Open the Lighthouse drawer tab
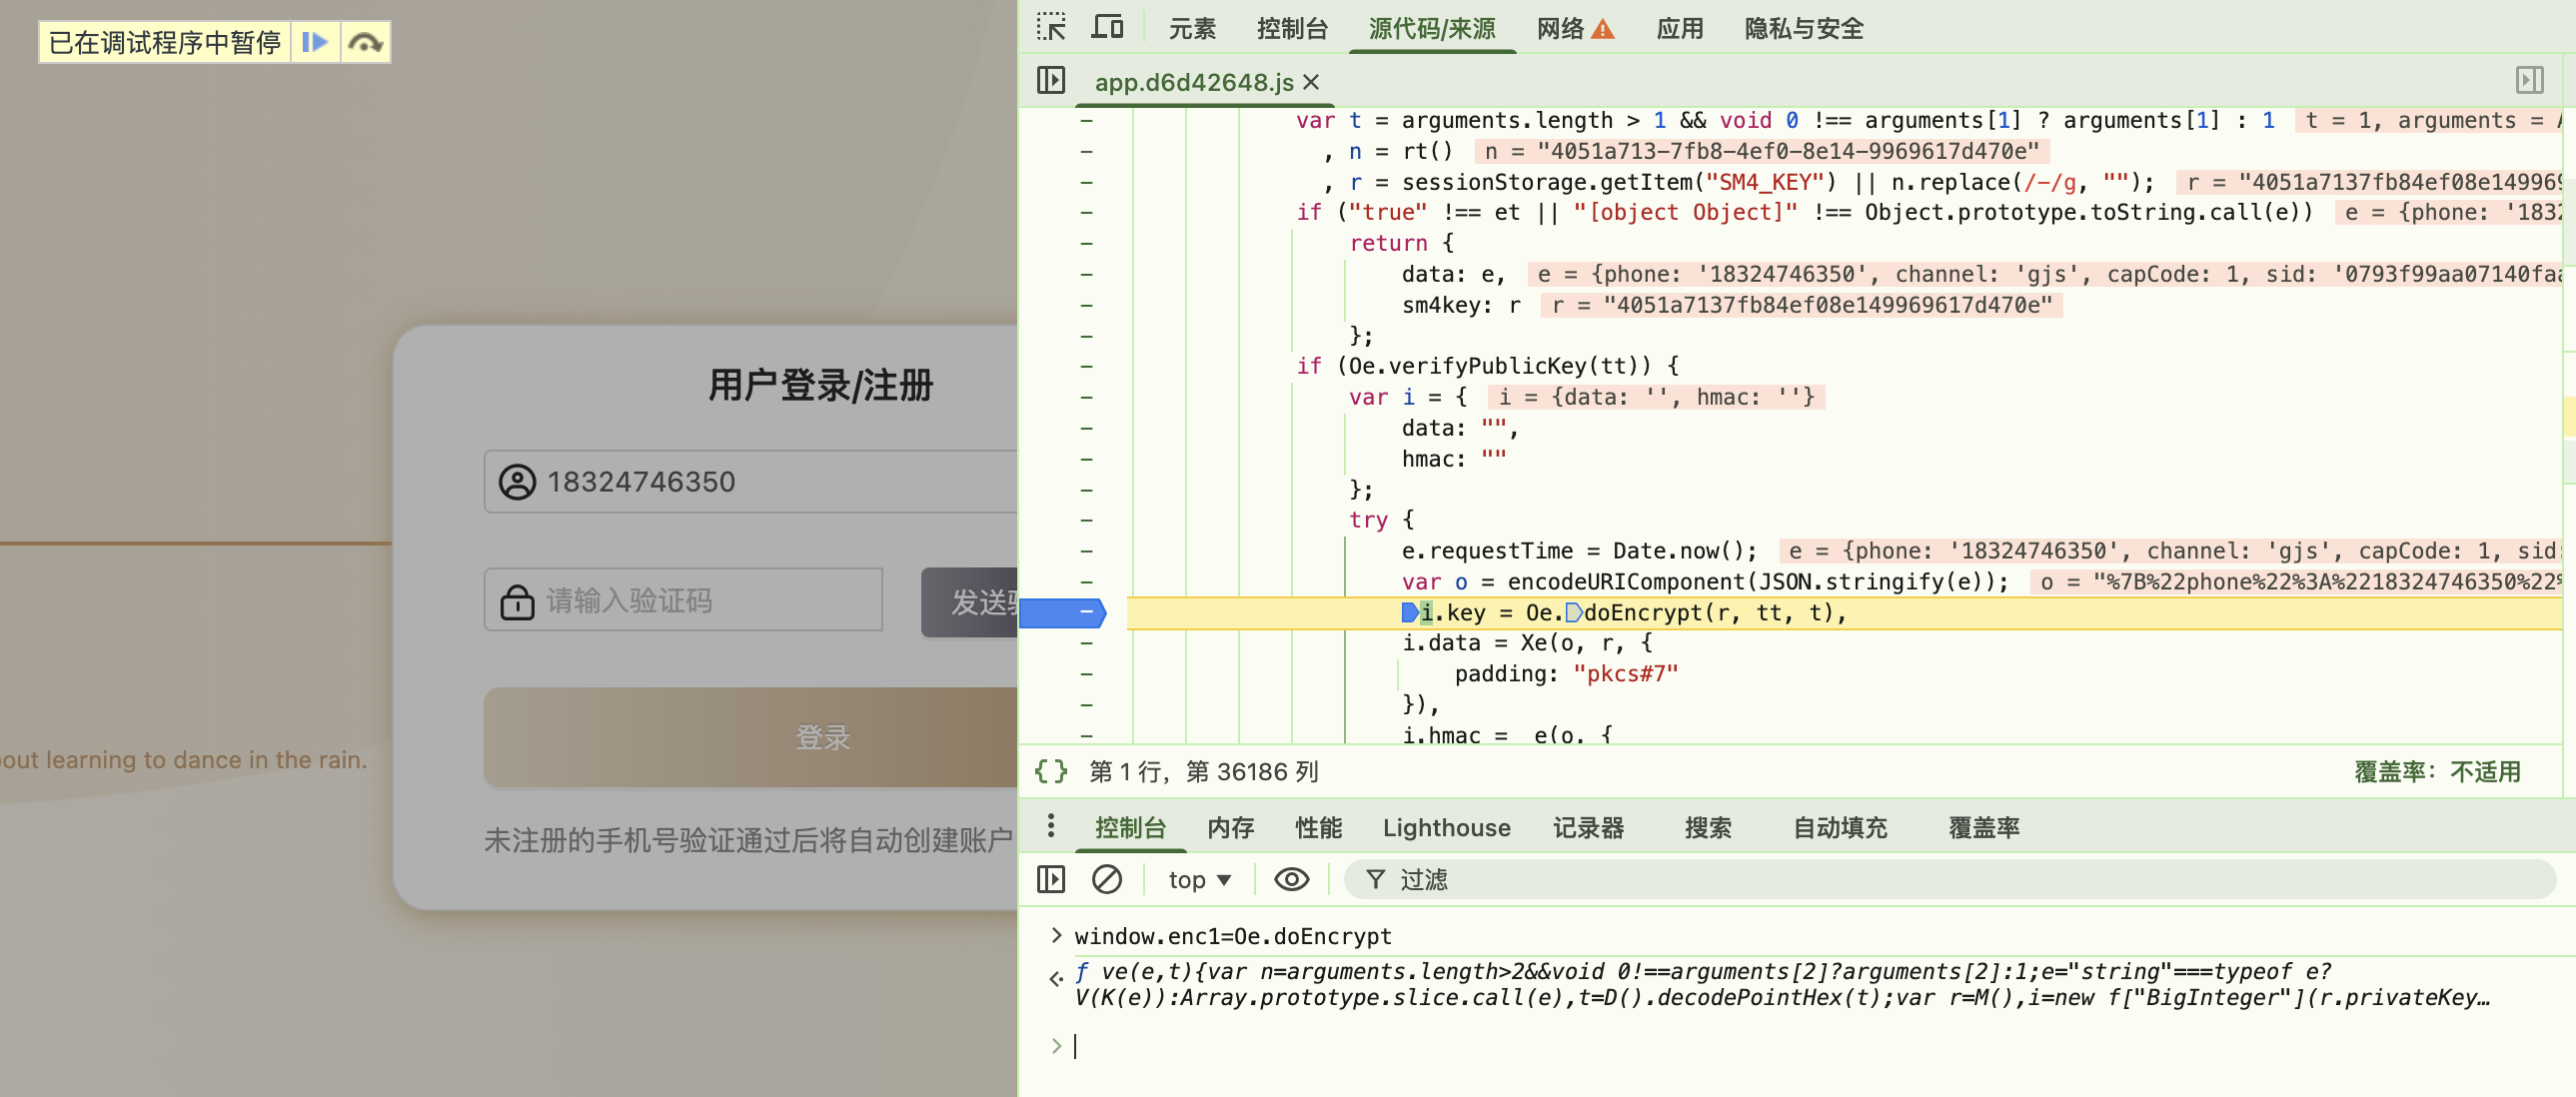This screenshot has width=2576, height=1097. 1445,828
